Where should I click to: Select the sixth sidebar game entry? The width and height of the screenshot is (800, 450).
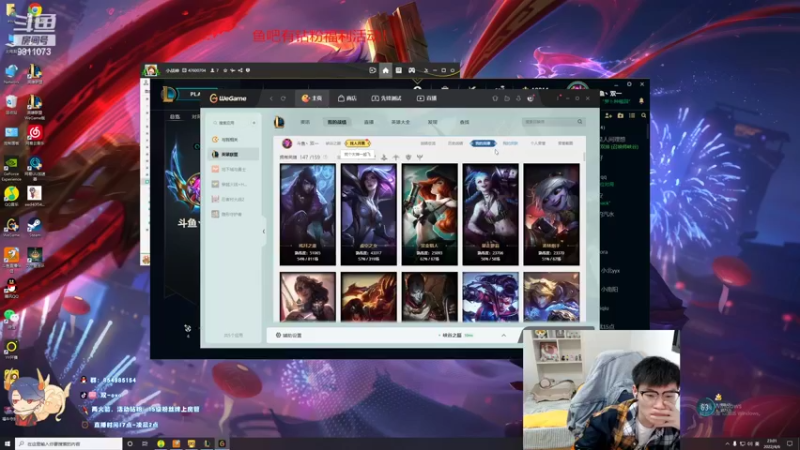click(x=234, y=214)
